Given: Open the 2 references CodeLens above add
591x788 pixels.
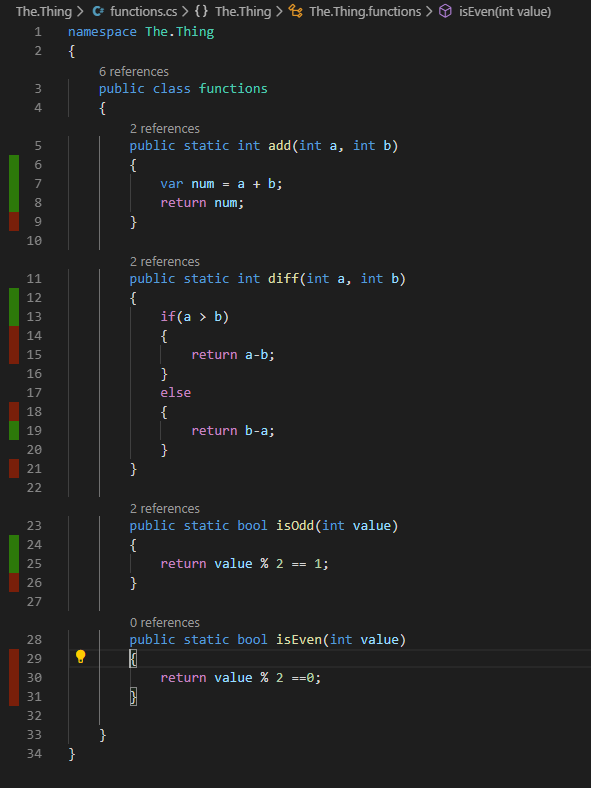Looking at the screenshot, I should tap(165, 129).
